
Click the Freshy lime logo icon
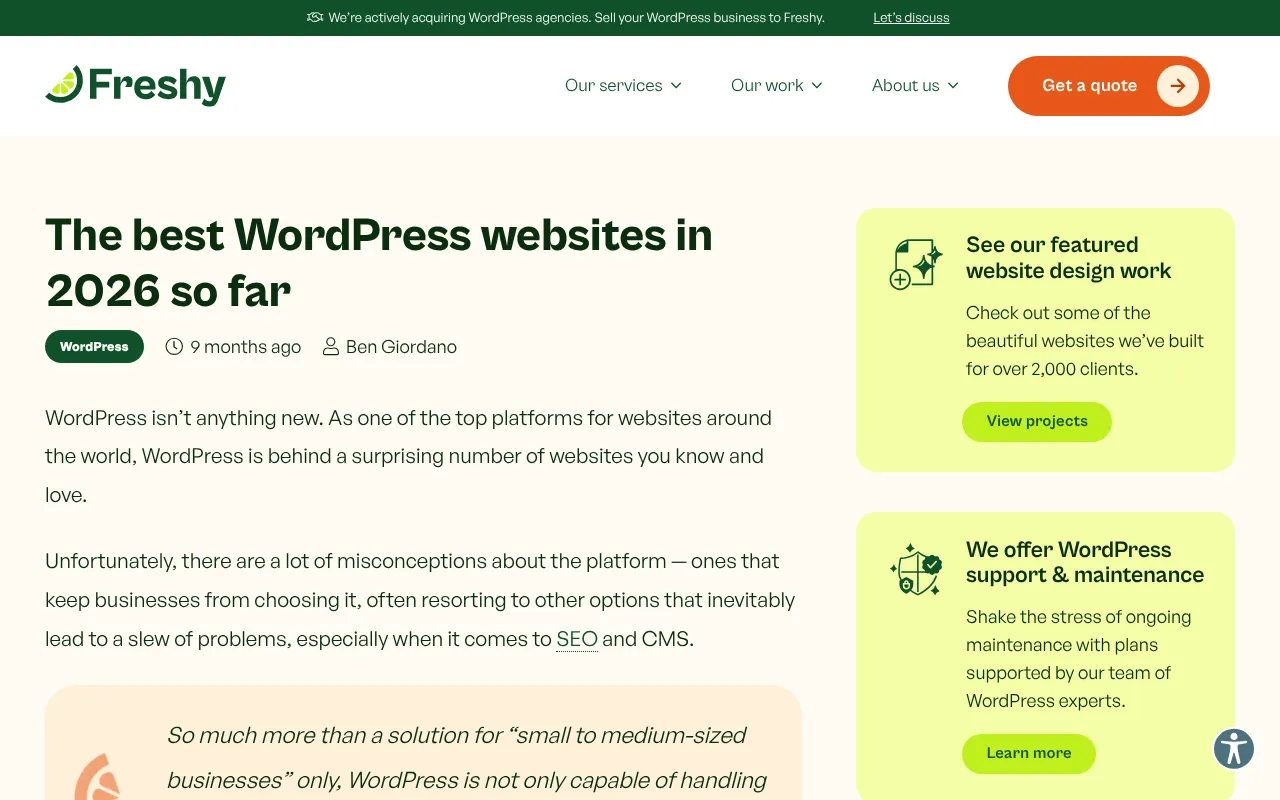coord(64,84)
